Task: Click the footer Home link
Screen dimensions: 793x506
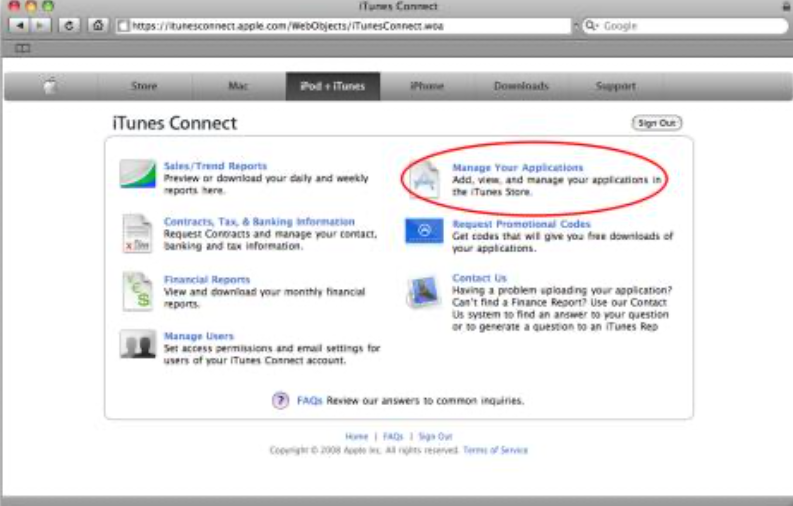Action: [357, 436]
